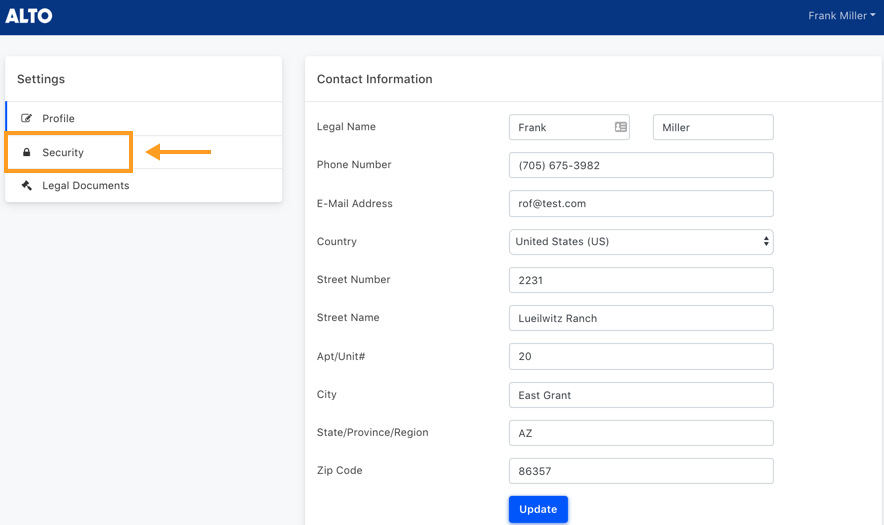Click the E-Mail Address label
This screenshot has width=884, height=525.
point(355,204)
